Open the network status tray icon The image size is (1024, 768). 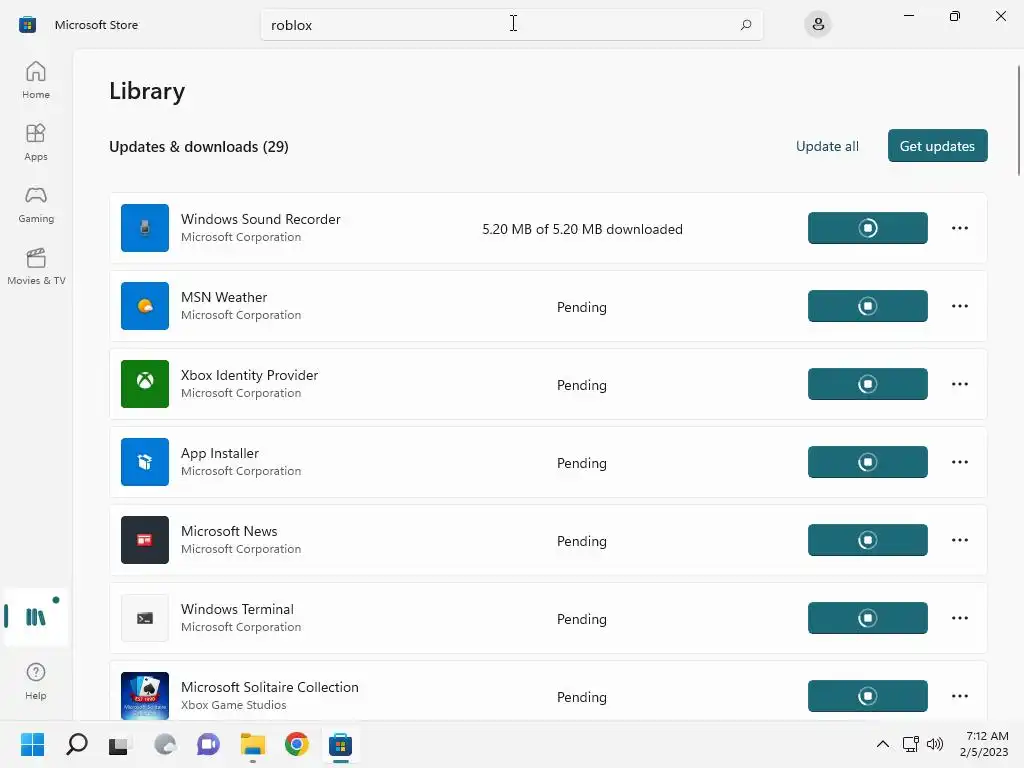[910, 744]
